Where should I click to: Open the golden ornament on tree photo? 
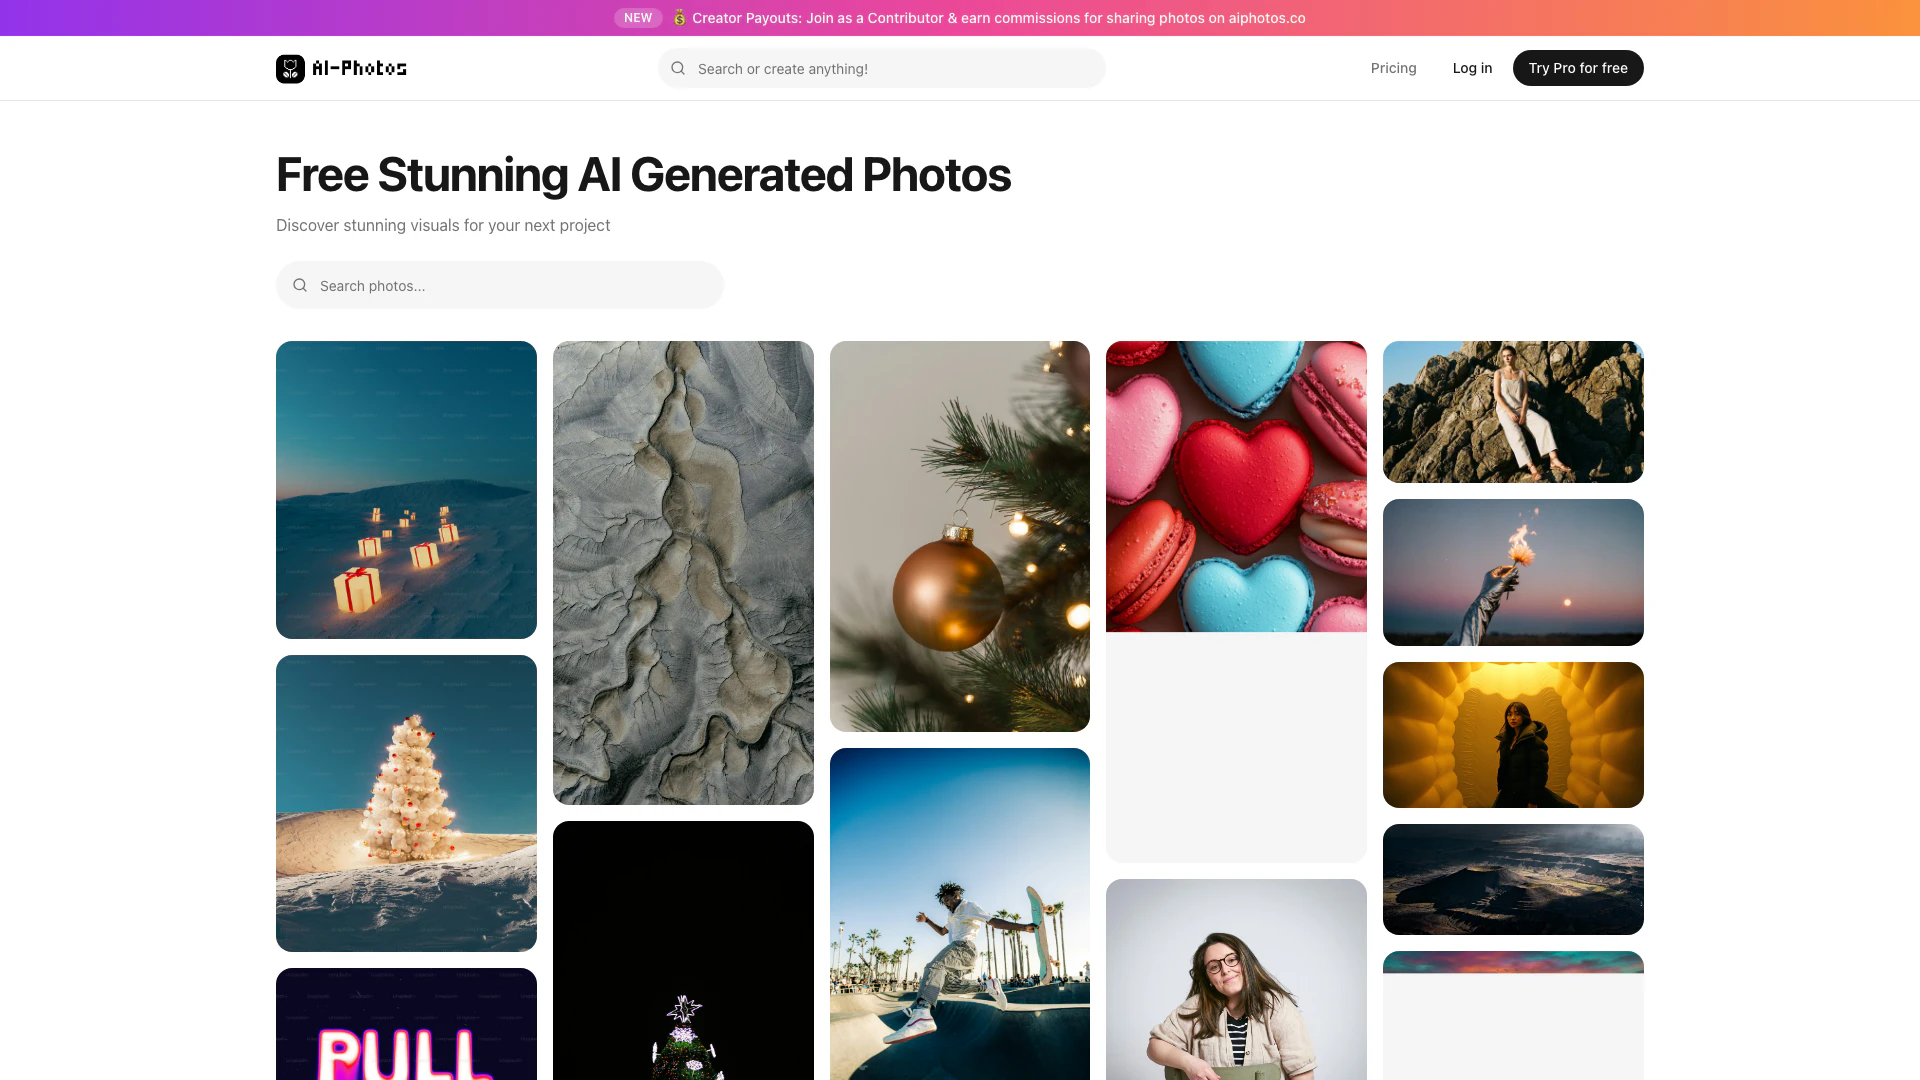[959, 536]
